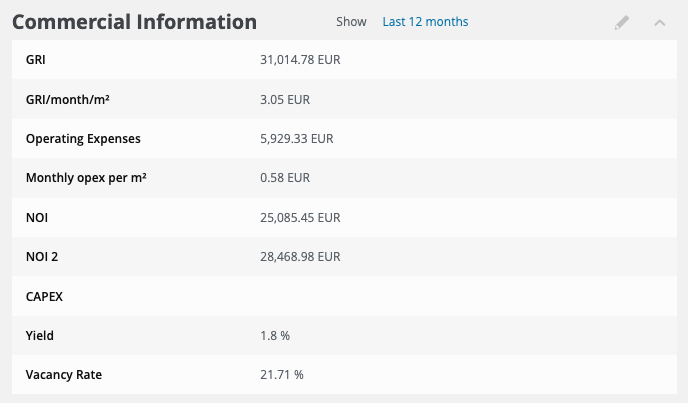Click the Commercial Information heading
This screenshot has height=403, width=688.
pyautogui.click(x=134, y=22)
